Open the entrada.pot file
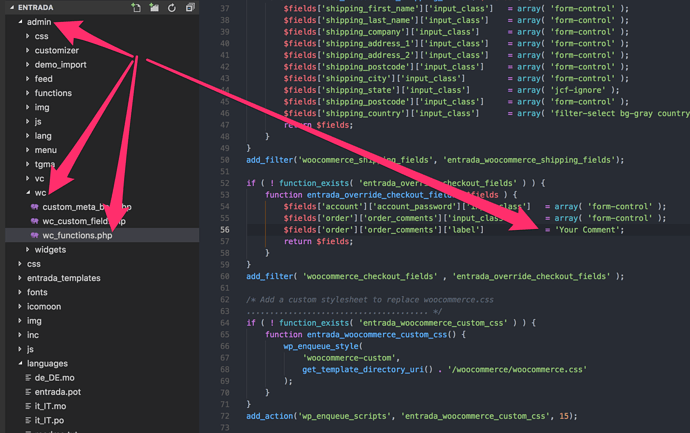The width and height of the screenshot is (690, 433). click(58, 392)
